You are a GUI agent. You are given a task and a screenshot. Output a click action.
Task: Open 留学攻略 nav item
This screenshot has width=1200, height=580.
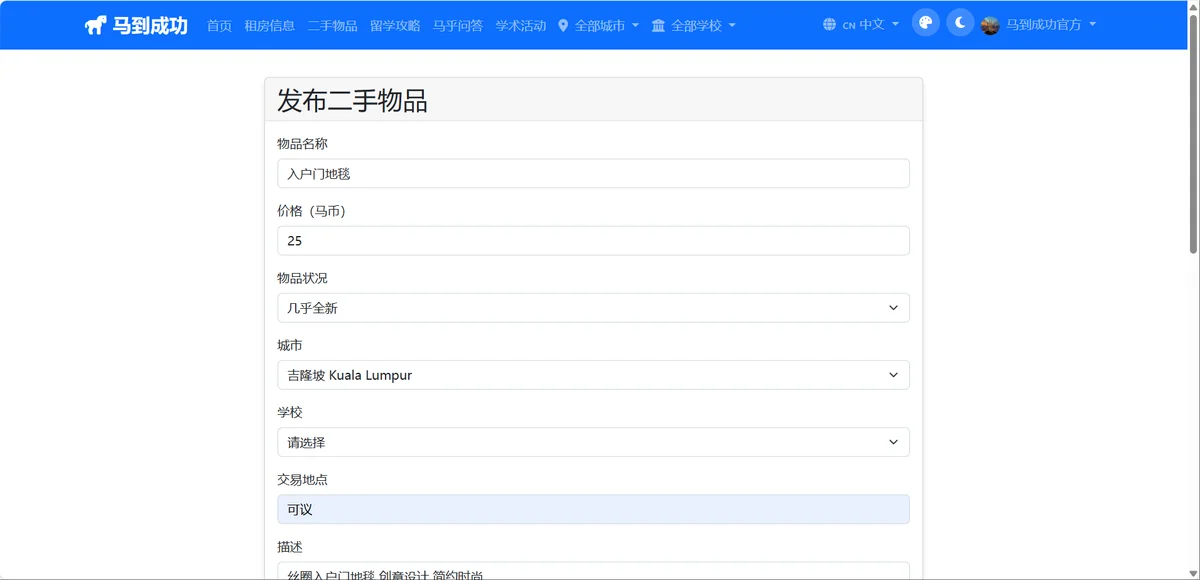pos(395,25)
